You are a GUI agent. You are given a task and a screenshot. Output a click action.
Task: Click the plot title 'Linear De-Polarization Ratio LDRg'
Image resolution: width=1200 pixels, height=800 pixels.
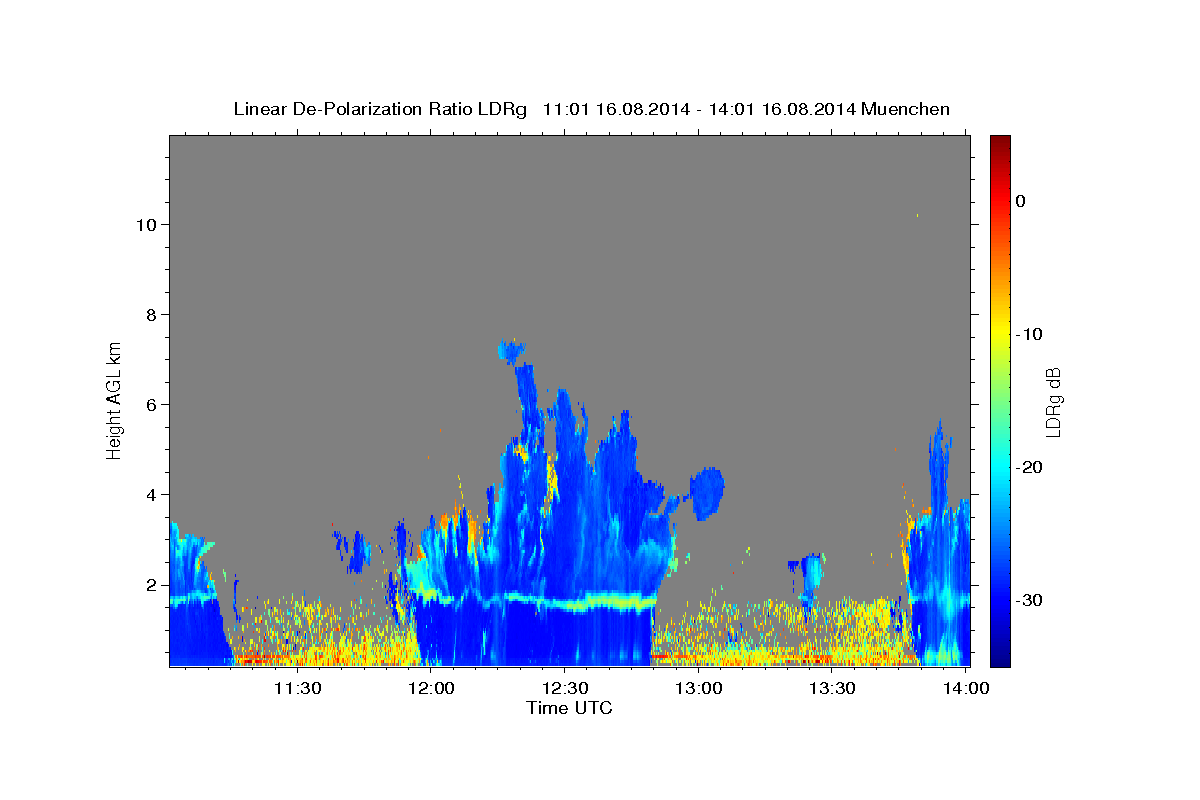click(380, 109)
